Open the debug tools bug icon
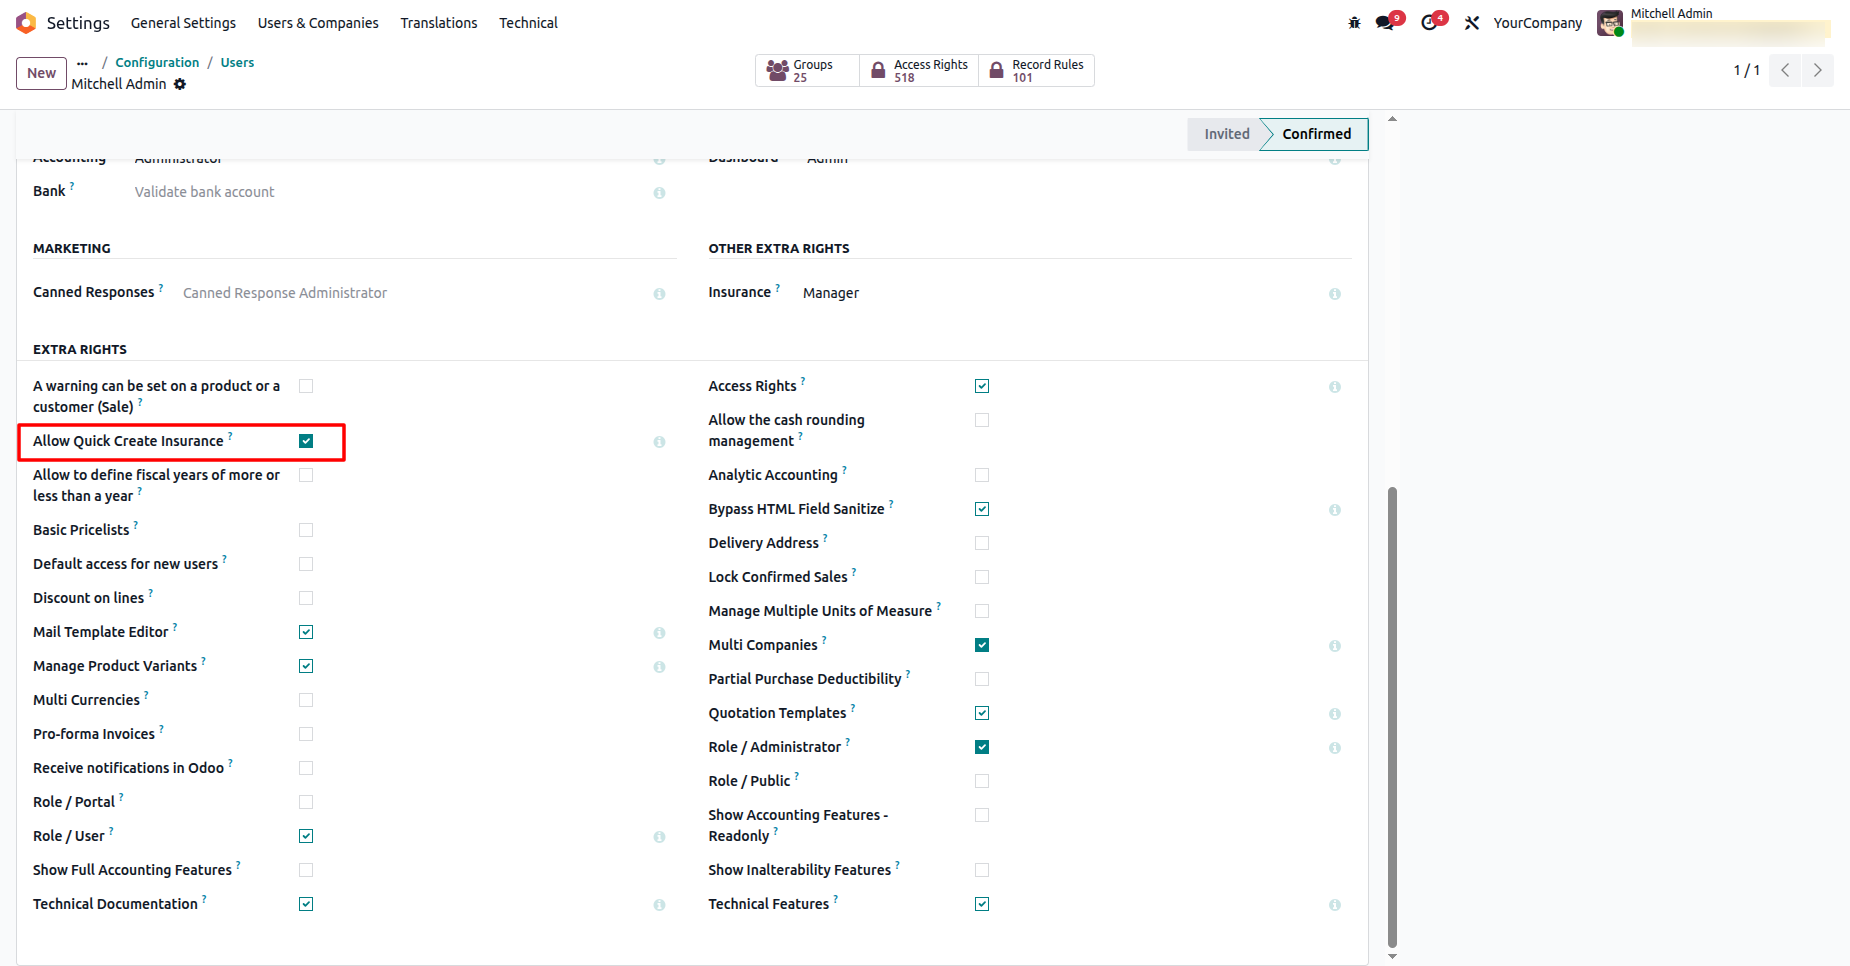Screen dimensions: 1850x966 coord(1354,23)
